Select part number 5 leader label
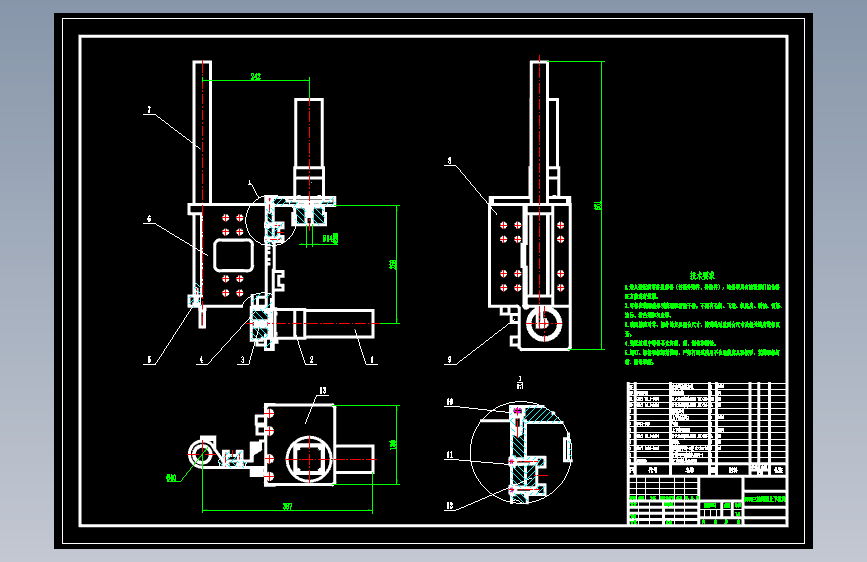This screenshot has width=867, height=562. 149,360
